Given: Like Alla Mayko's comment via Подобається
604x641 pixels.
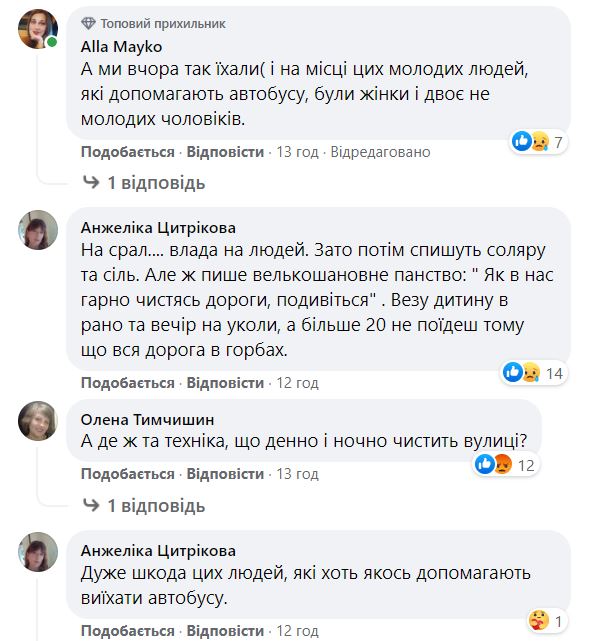Looking at the screenshot, I should pos(128,152).
